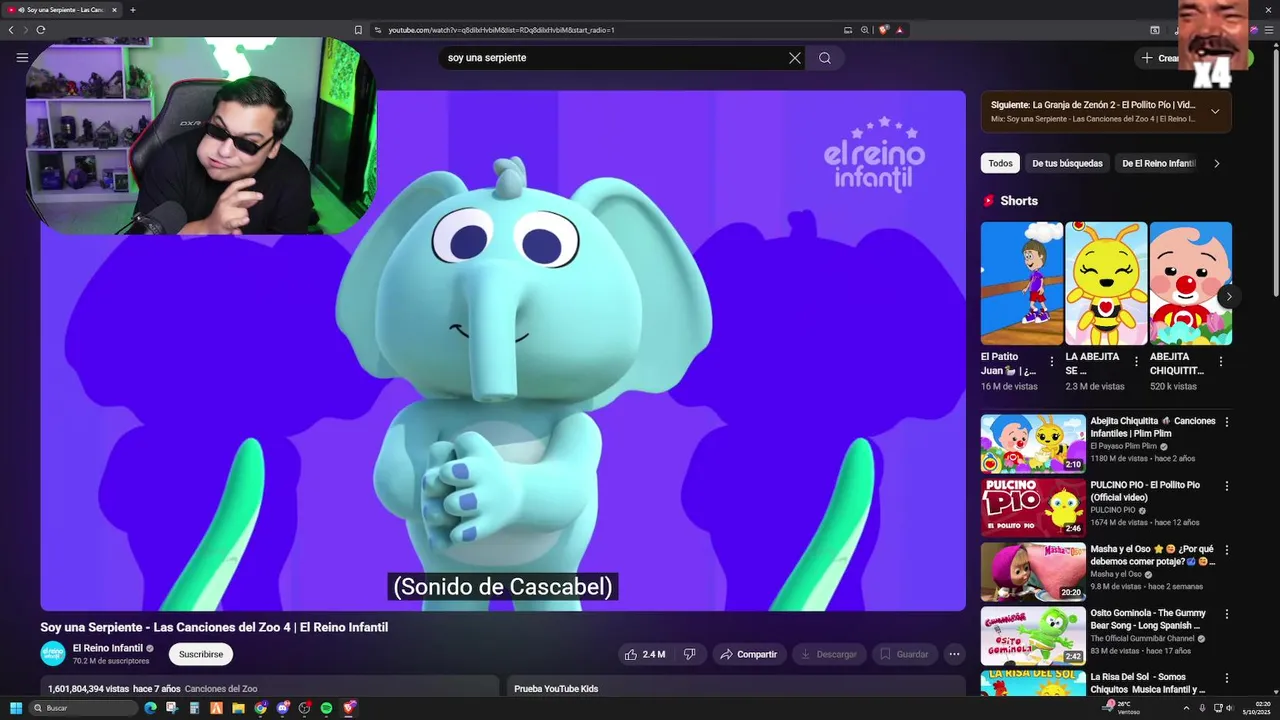Open Abejita Chiquitita Plim Plim video thumbnail
Image resolution: width=1280 pixels, height=720 pixels.
[x=1033, y=443]
